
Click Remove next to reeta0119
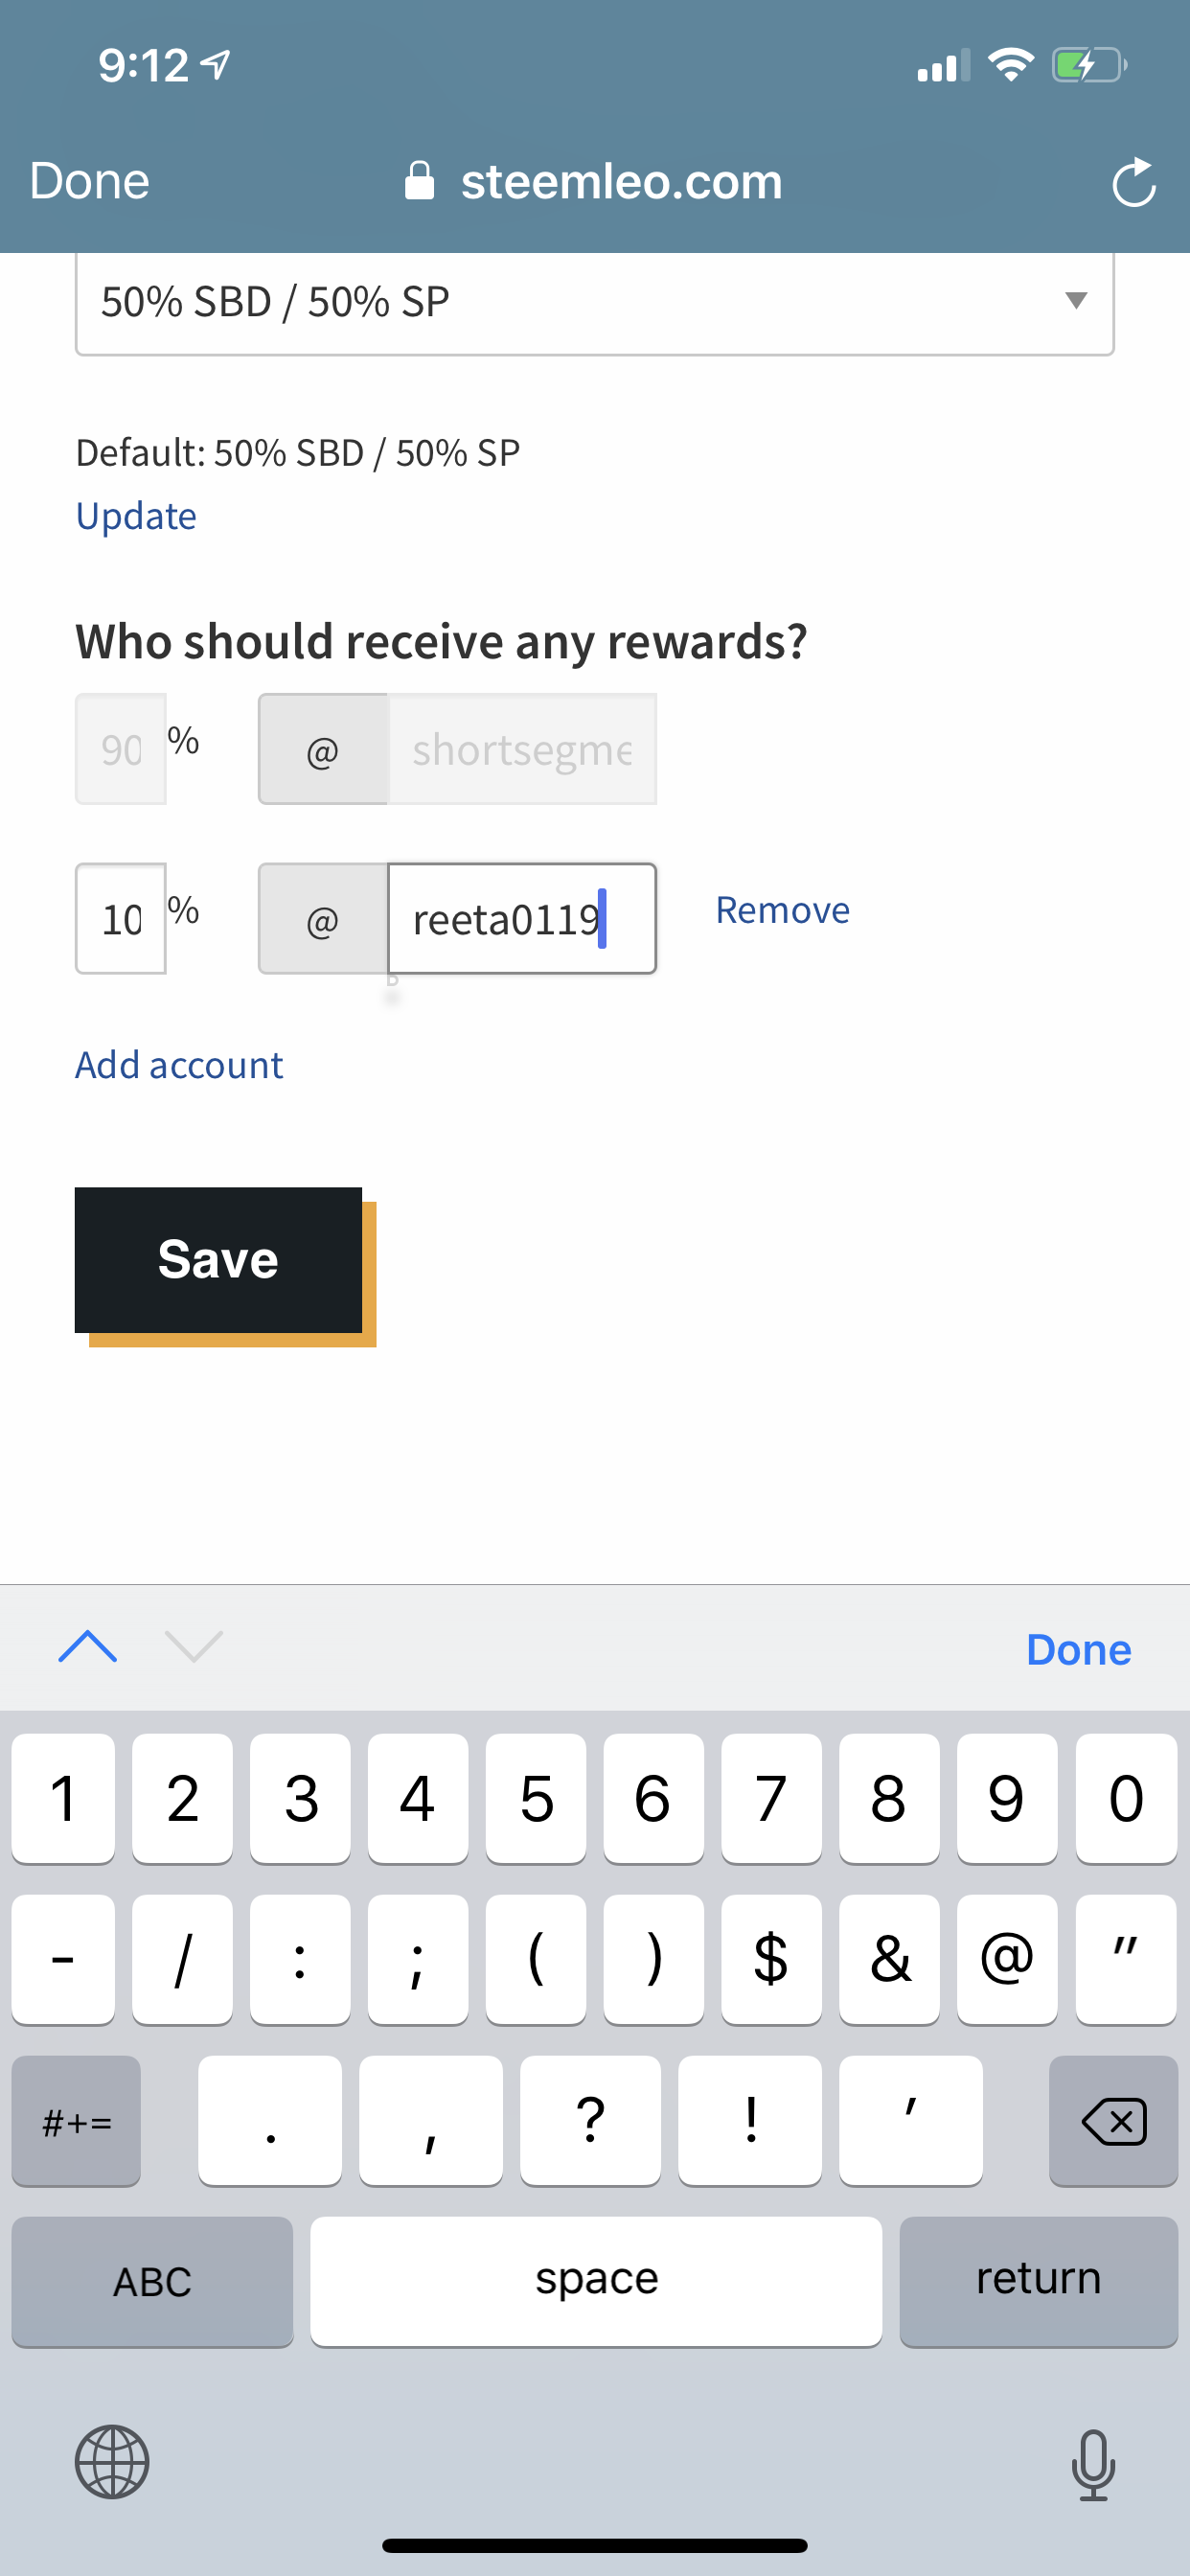click(x=782, y=910)
